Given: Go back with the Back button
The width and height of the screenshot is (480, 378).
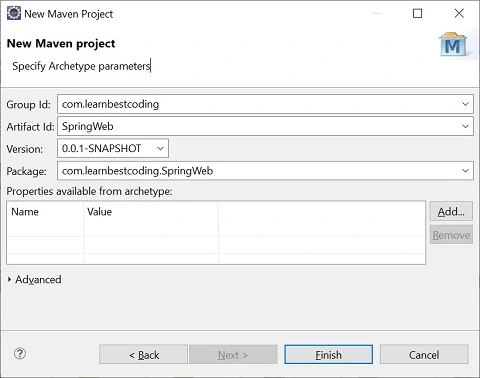Looking at the screenshot, I should 143,354.
